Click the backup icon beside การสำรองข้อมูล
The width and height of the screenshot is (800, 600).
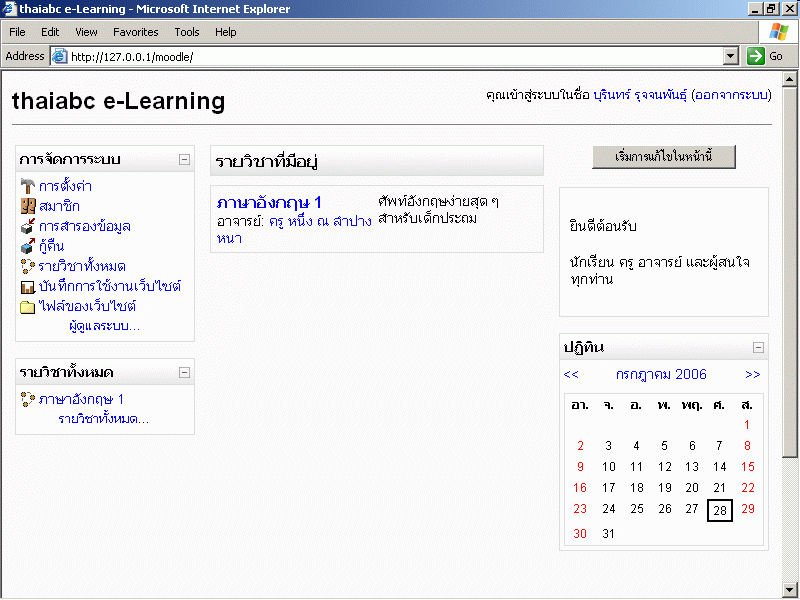28,226
